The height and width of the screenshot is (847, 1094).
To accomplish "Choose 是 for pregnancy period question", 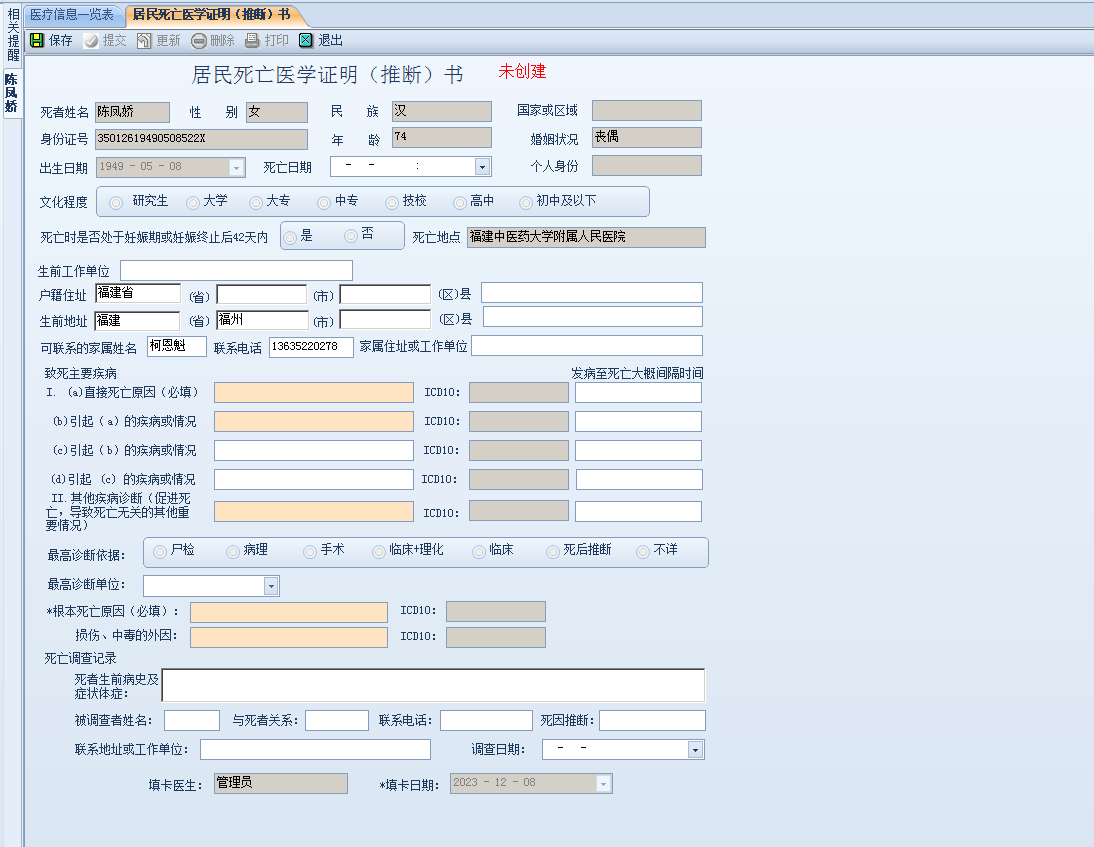I will tap(290, 237).
